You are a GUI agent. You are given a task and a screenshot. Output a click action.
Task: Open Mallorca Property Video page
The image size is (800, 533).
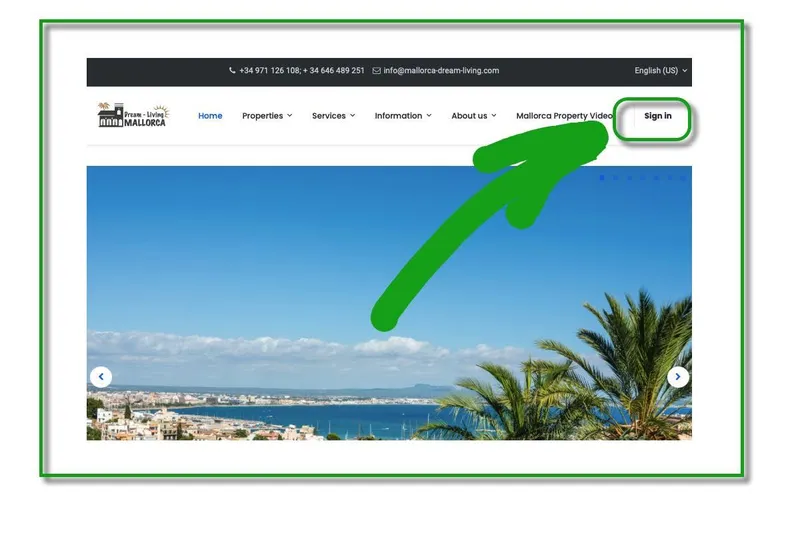tap(564, 116)
